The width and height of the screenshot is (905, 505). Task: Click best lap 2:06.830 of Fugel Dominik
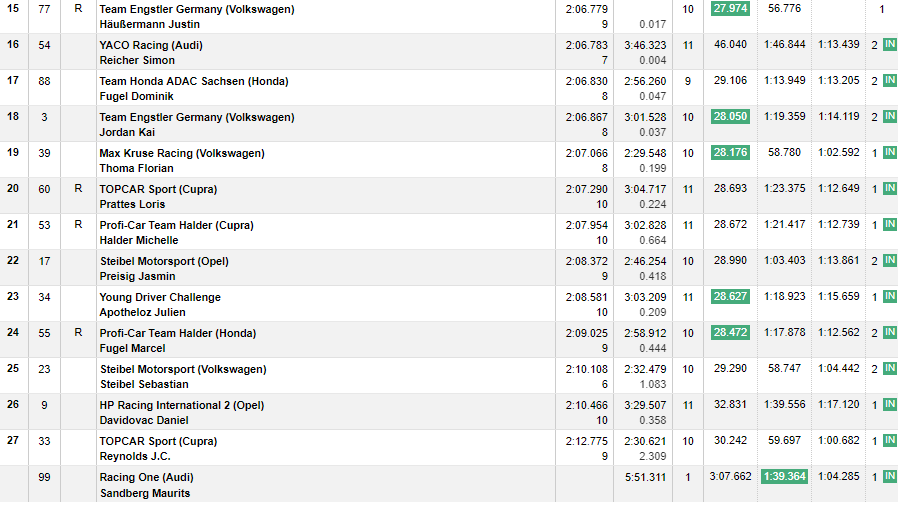tap(585, 81)
